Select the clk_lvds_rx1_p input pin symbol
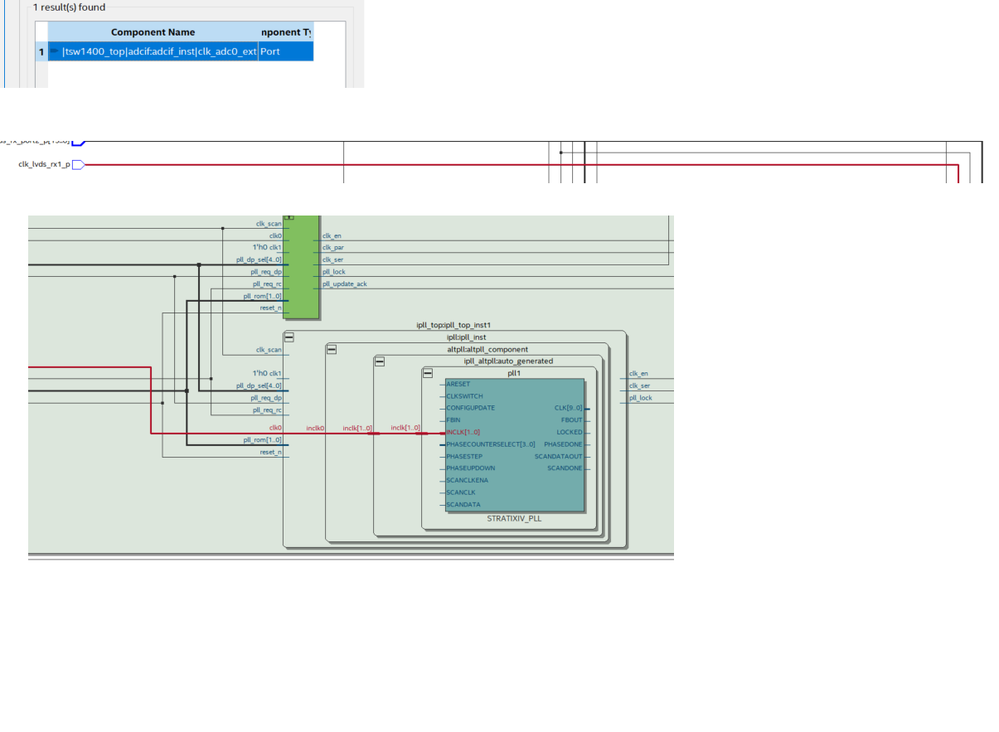 tap(78, 165)
